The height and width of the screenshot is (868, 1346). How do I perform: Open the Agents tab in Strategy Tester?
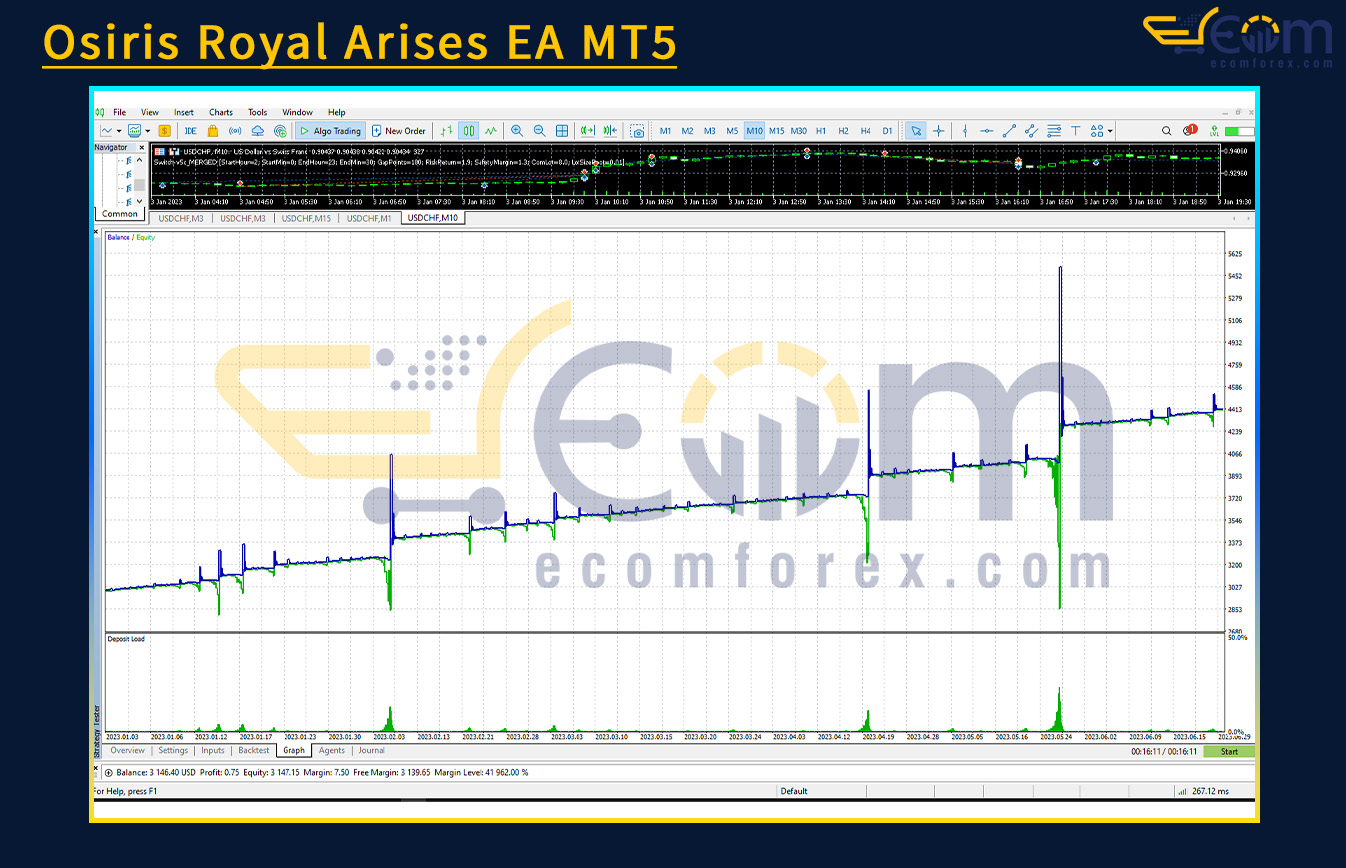(x=332, y=750)
